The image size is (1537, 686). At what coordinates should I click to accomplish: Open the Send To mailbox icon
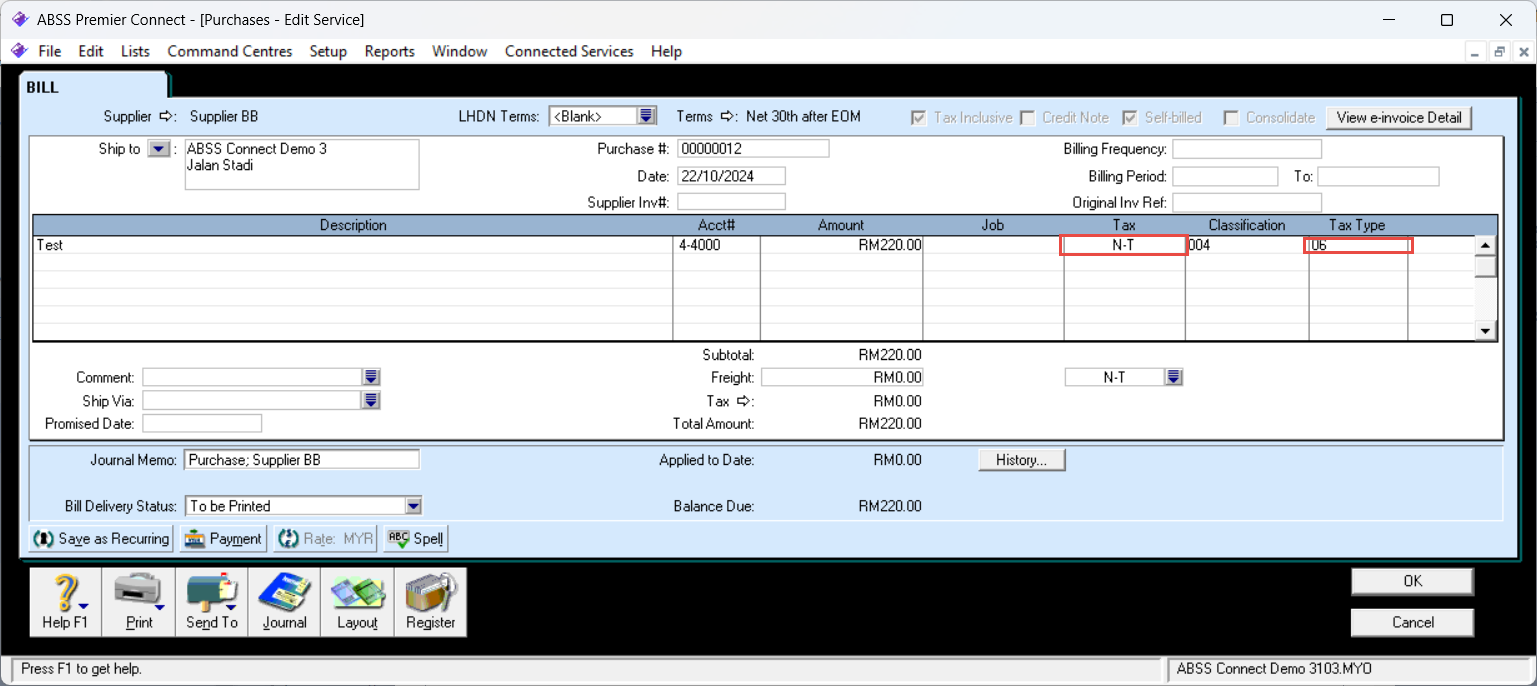click(x=212, y=593)
